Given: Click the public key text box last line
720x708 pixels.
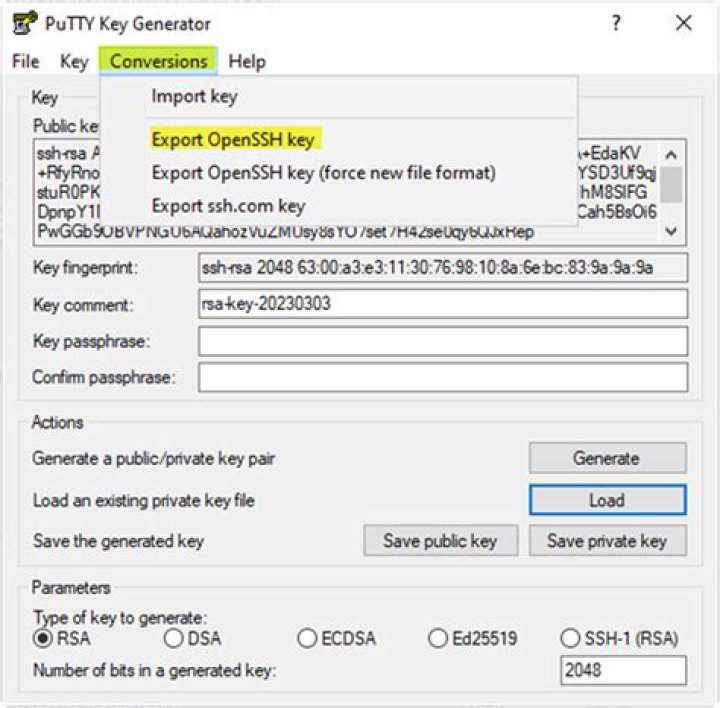Looking at the screenshot, I should pos(285,232).
